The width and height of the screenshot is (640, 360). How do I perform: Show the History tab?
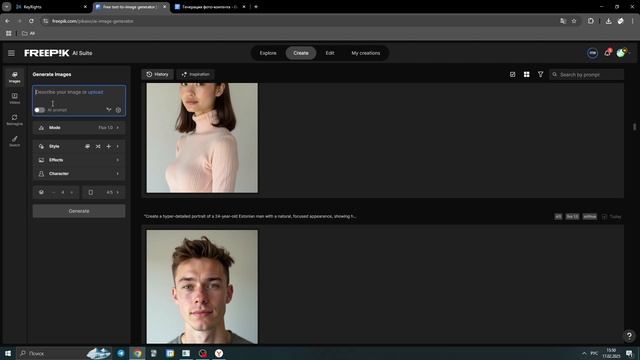pos(158,74)
